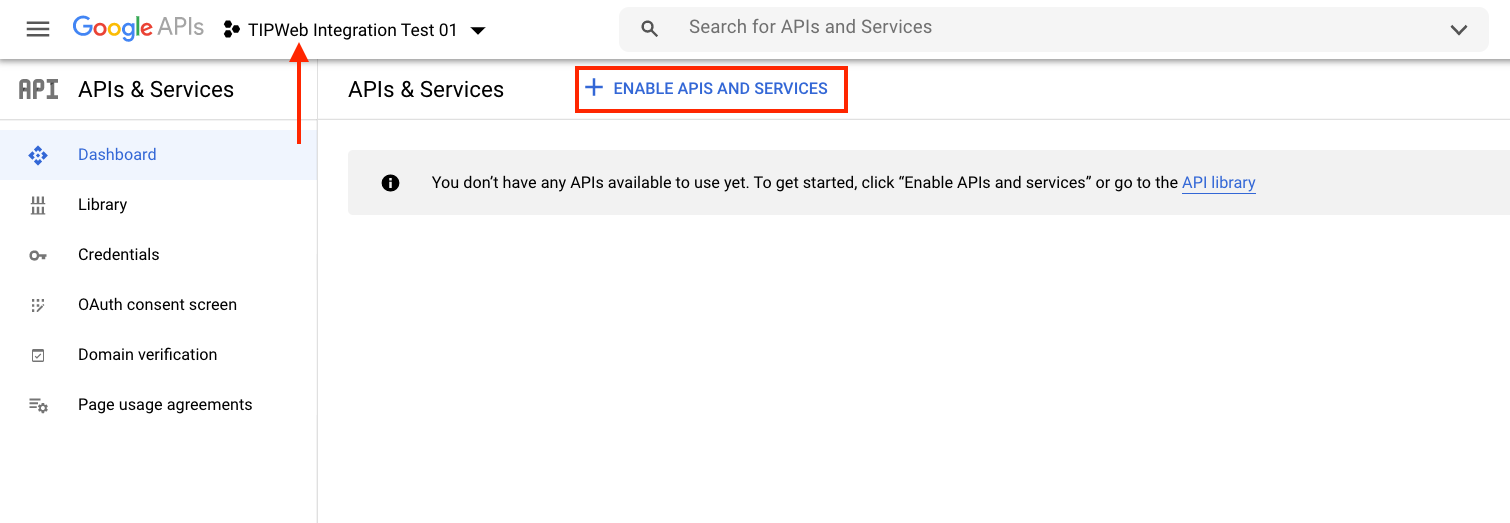Image resolution: width=1510 pixels, height=523 pixels.
Task: Click the search magnifier icon
Action: tap(650, 30)
